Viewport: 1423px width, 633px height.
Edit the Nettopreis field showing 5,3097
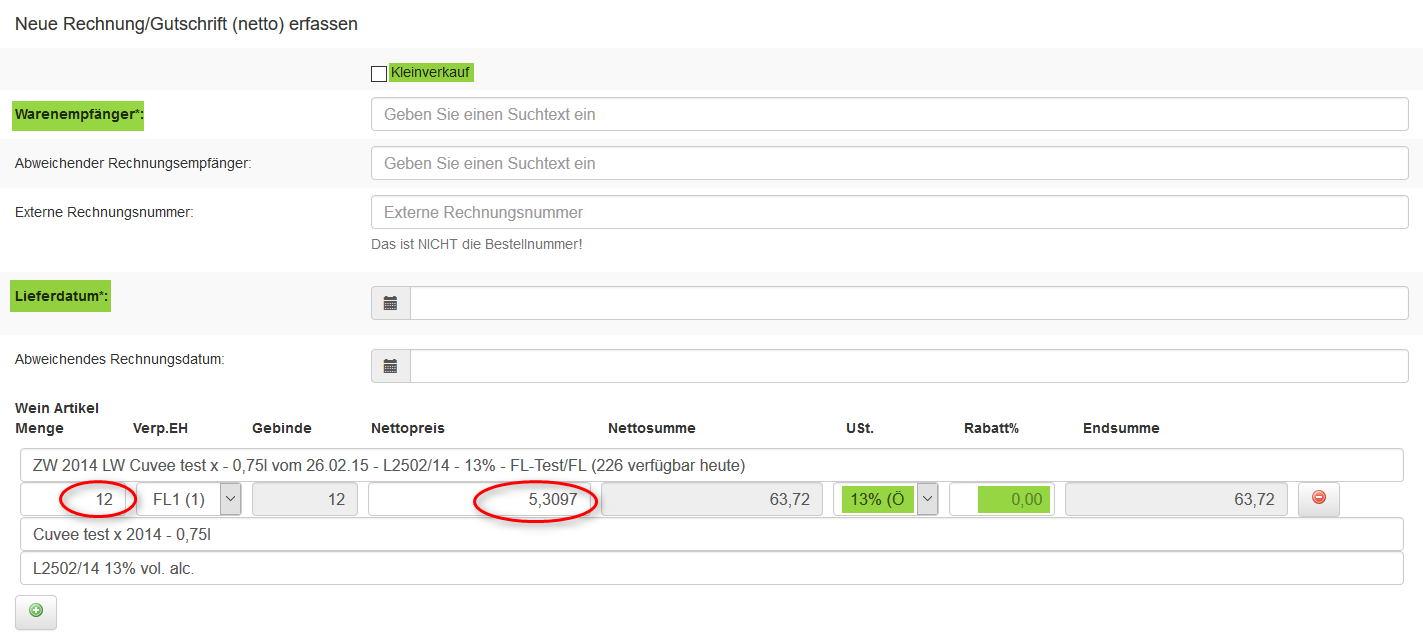click(x=478, y=499)
